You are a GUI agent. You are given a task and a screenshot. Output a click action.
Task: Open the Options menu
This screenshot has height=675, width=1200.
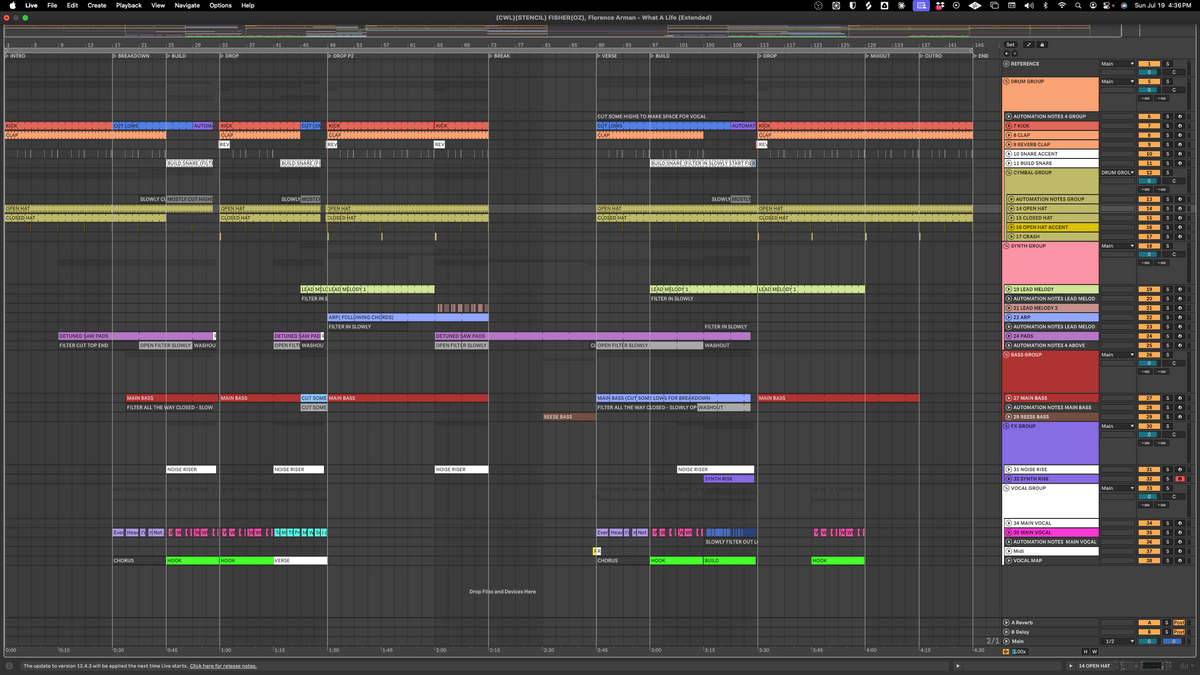[221, 5]
